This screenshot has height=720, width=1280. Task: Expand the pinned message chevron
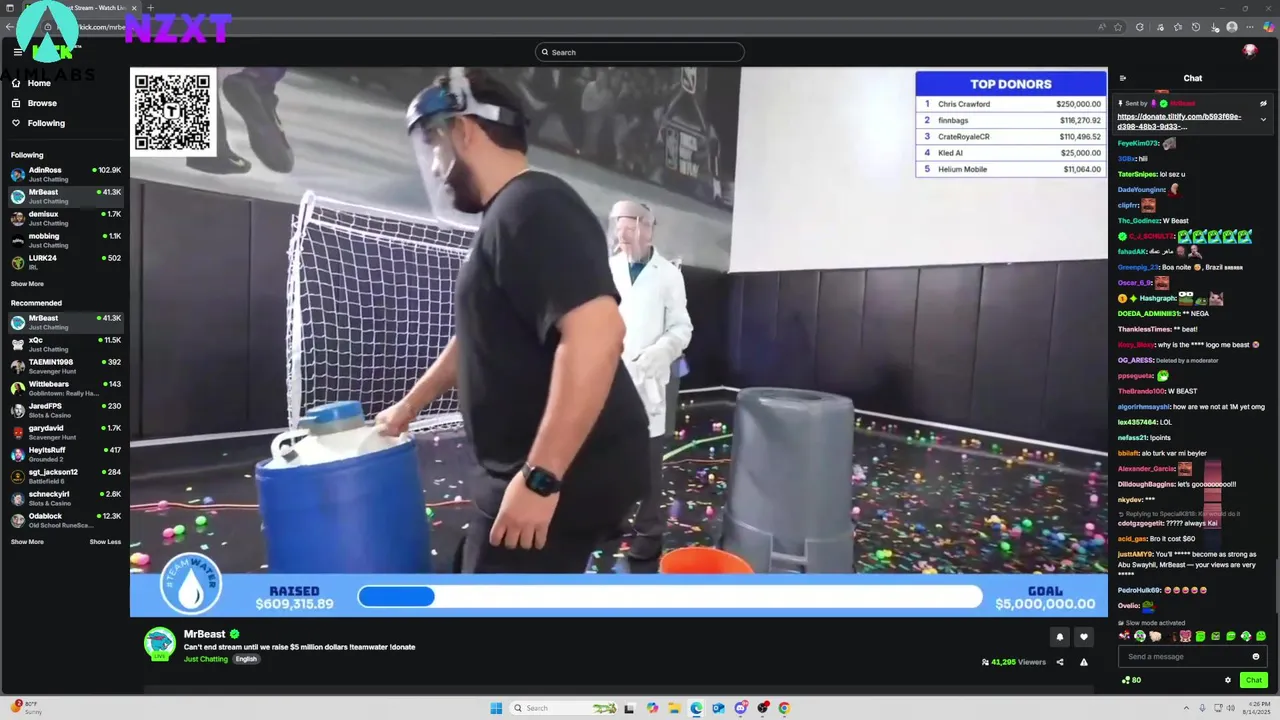tap(1263, 120)
